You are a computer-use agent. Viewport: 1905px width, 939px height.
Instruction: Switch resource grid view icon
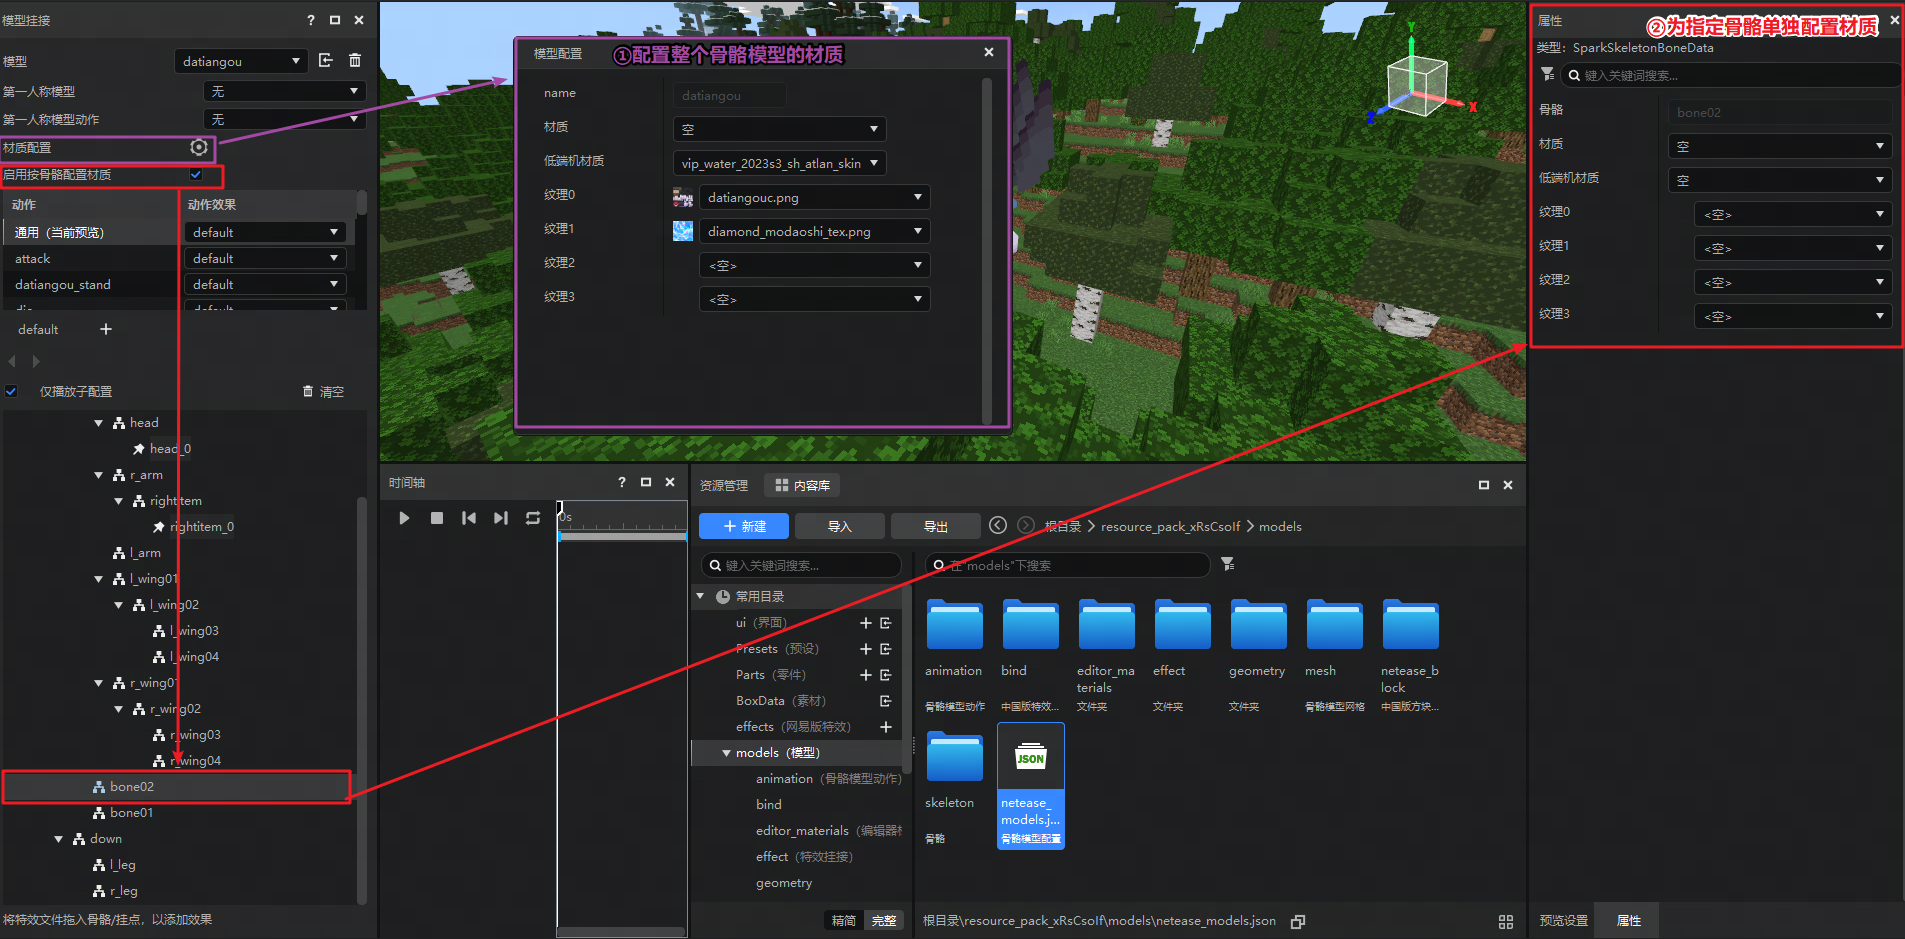point(1506,922)
